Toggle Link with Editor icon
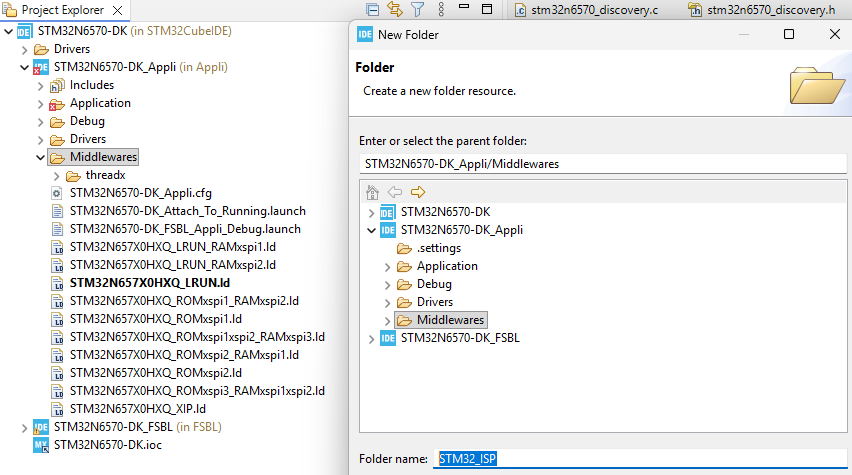This screenshot has height=475, width=852. point(395,9)
